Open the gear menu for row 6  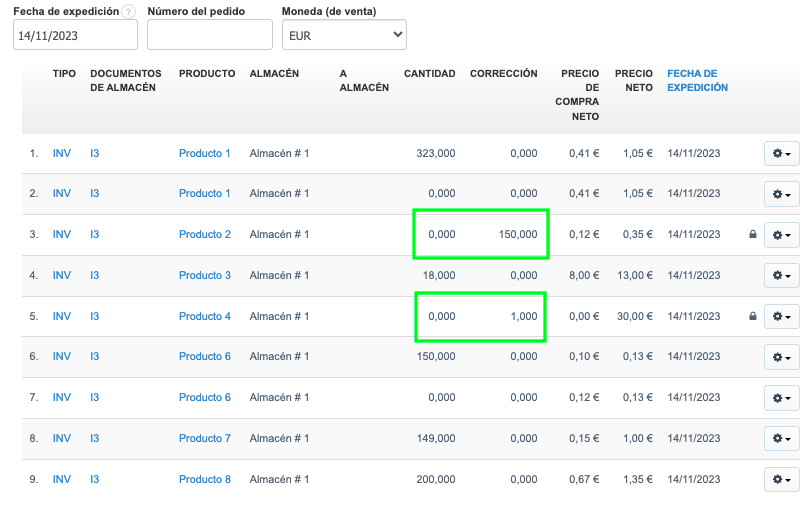[x=781, y=357]
